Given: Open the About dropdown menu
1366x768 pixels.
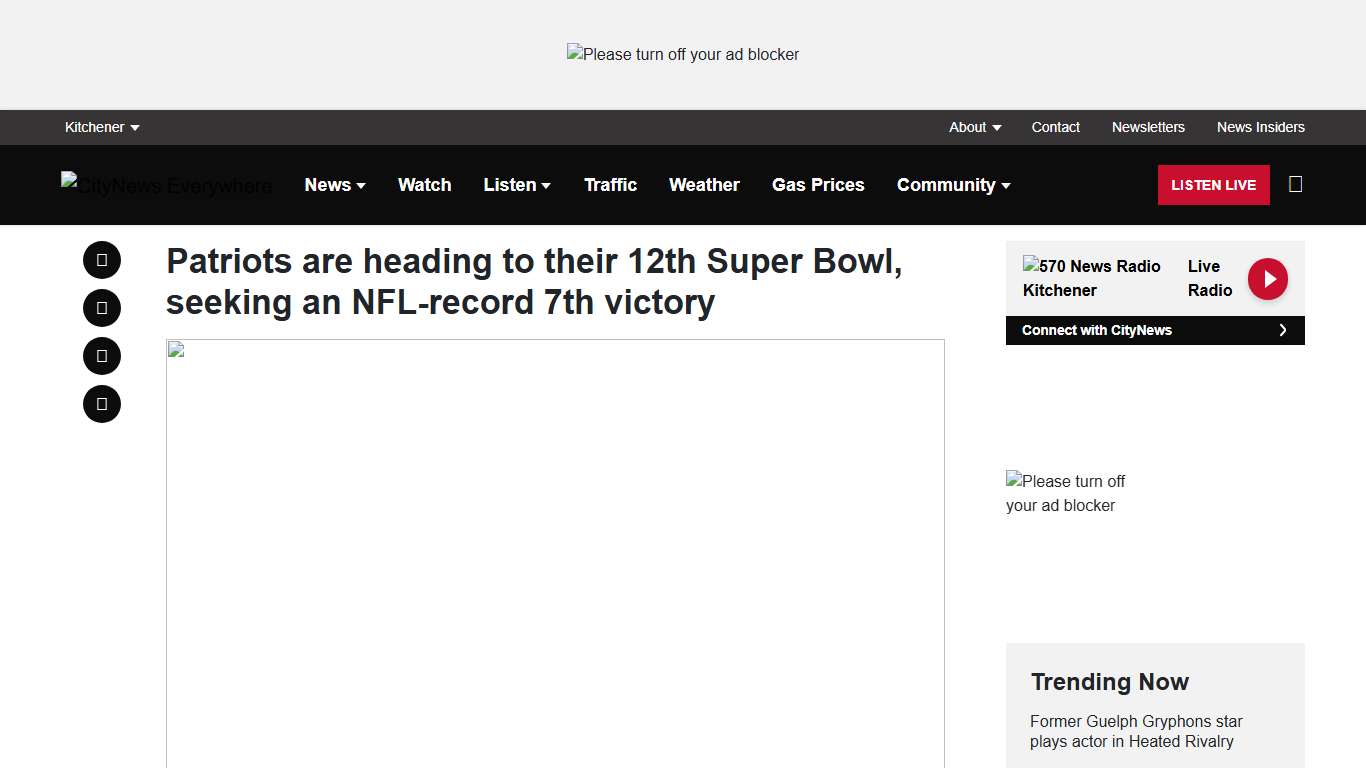Looking at the screenshot, I should [975, 127].
